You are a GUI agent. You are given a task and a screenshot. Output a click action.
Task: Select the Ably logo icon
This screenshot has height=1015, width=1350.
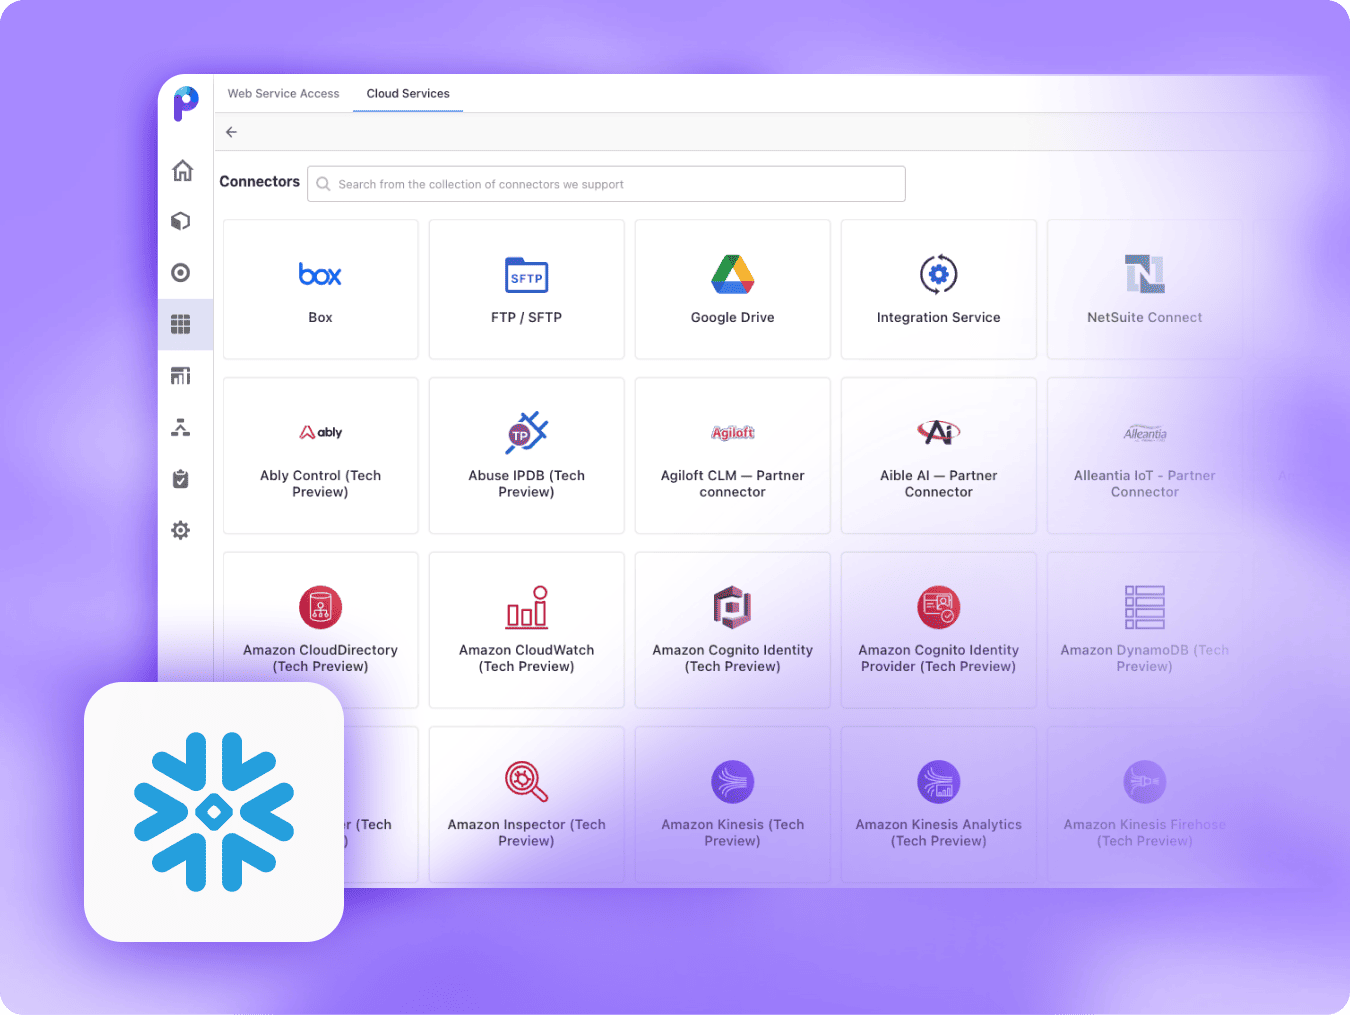(321, 432)
